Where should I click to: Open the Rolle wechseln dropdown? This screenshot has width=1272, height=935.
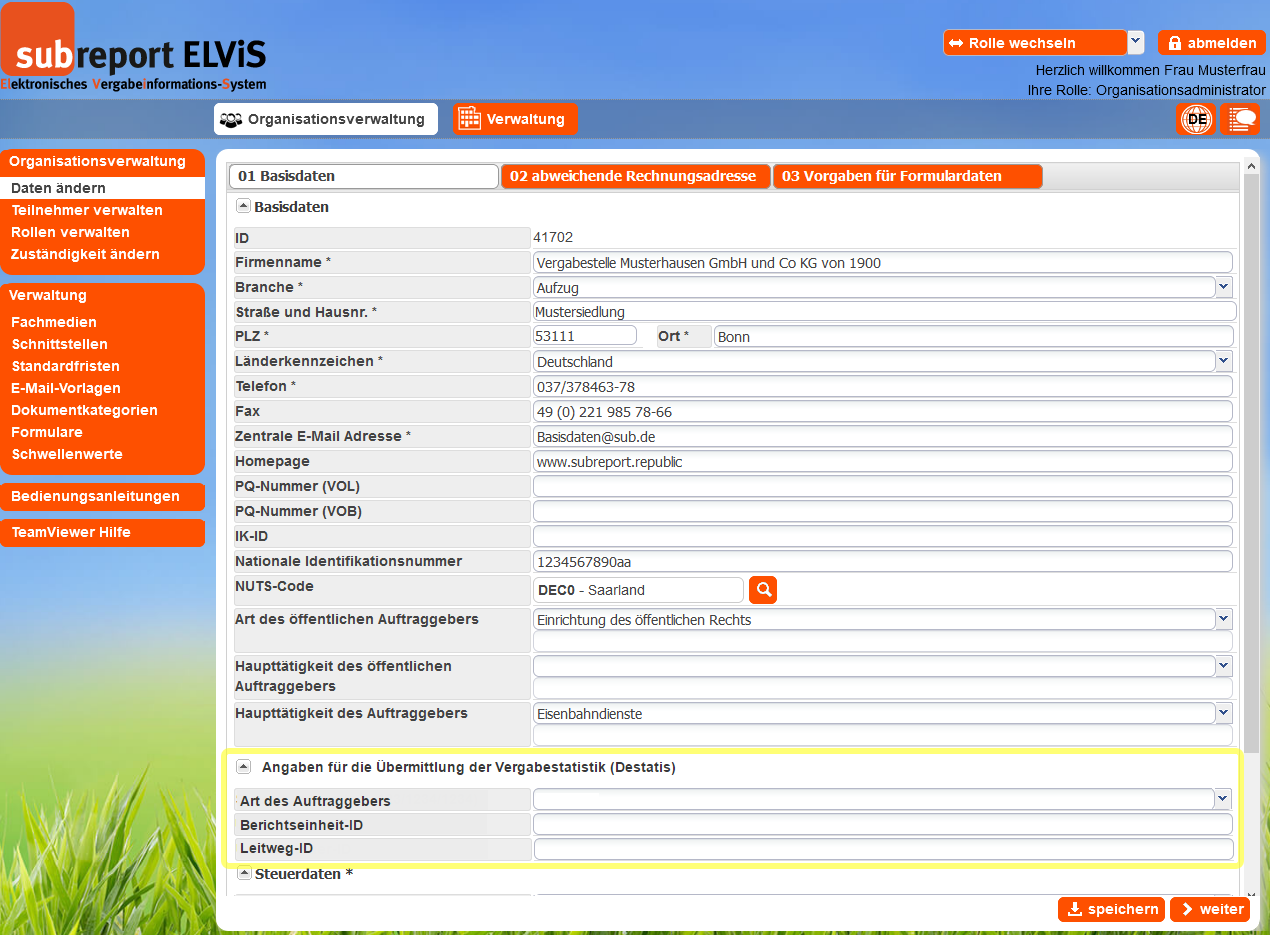tap(1135, 43)
